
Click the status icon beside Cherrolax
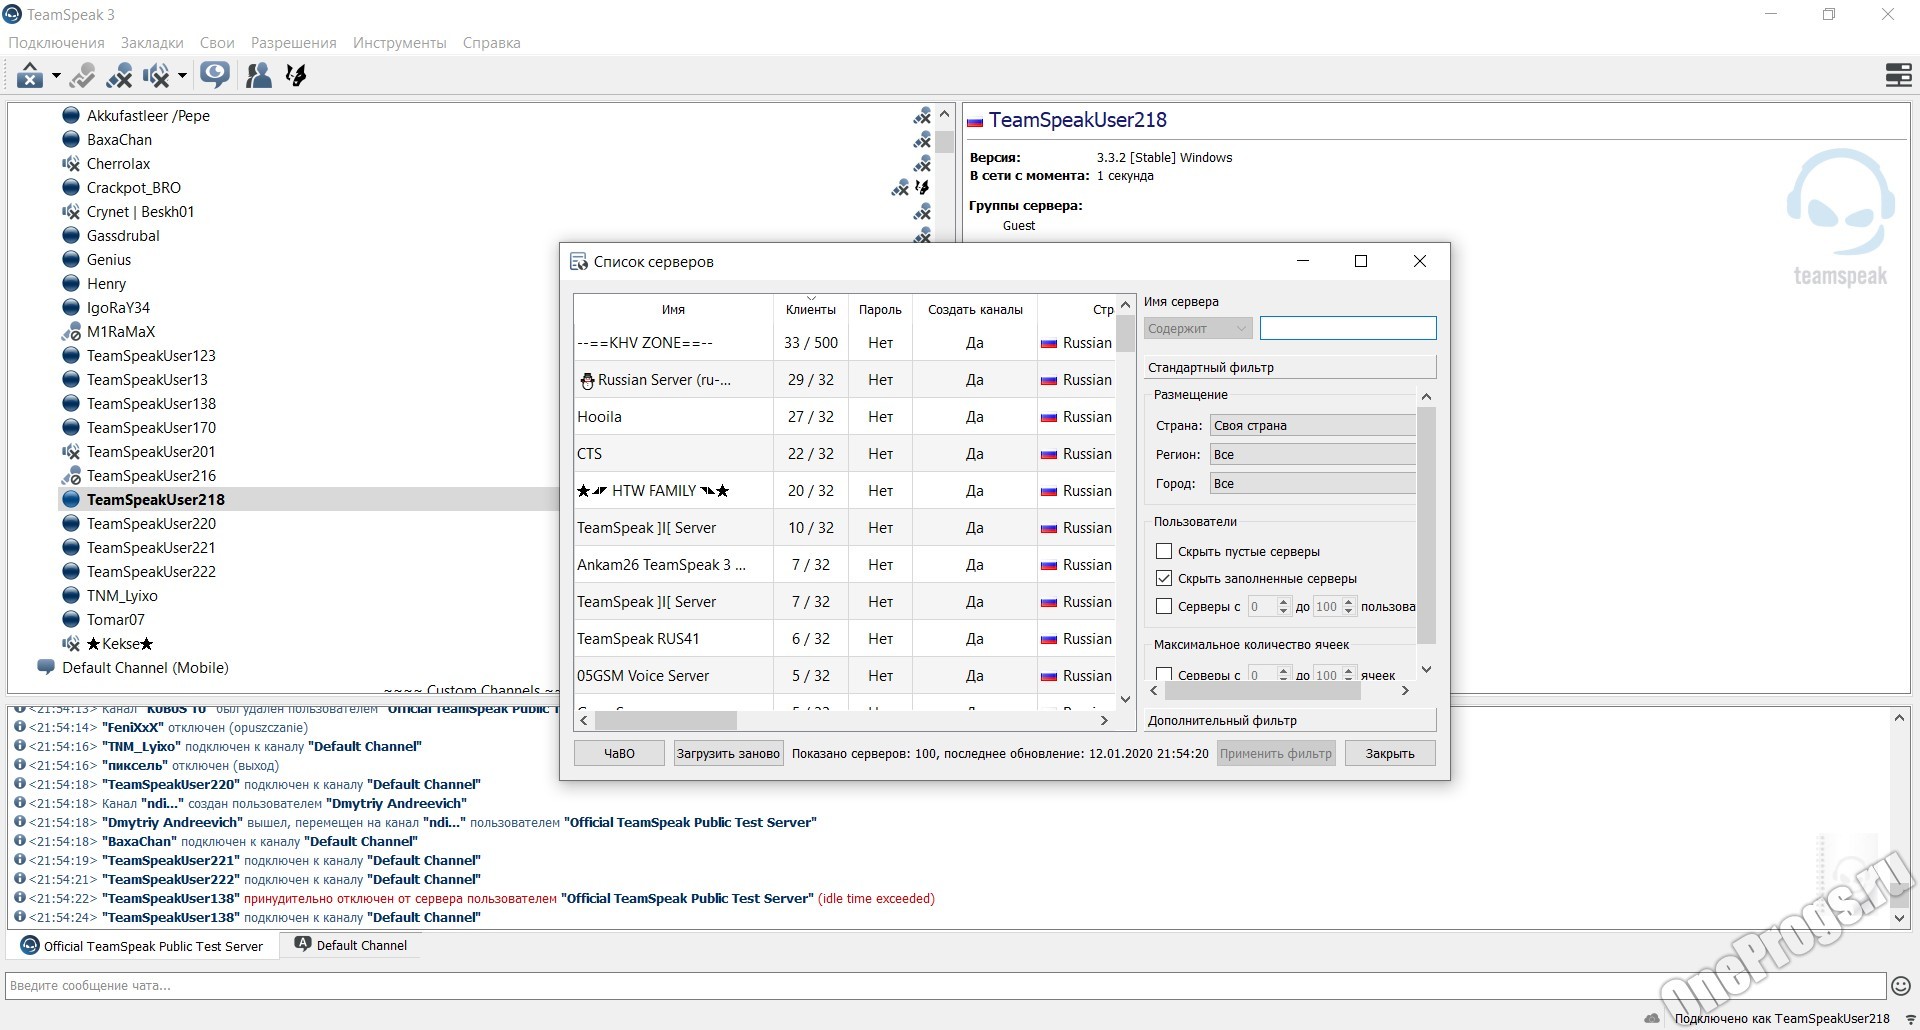coord(71,164)
